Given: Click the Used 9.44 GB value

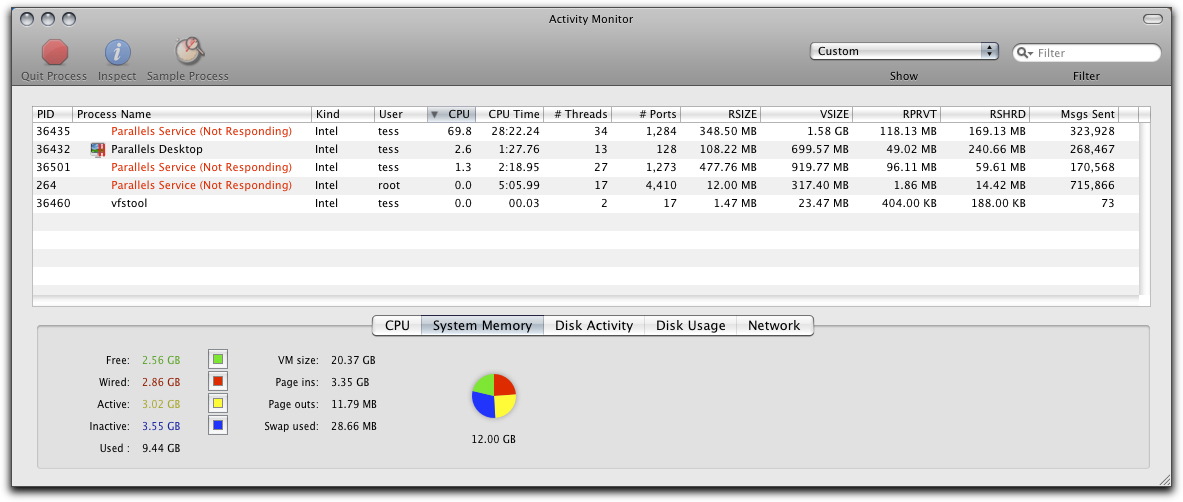Looking at the screenshot, I should click(x=161, y=448).
